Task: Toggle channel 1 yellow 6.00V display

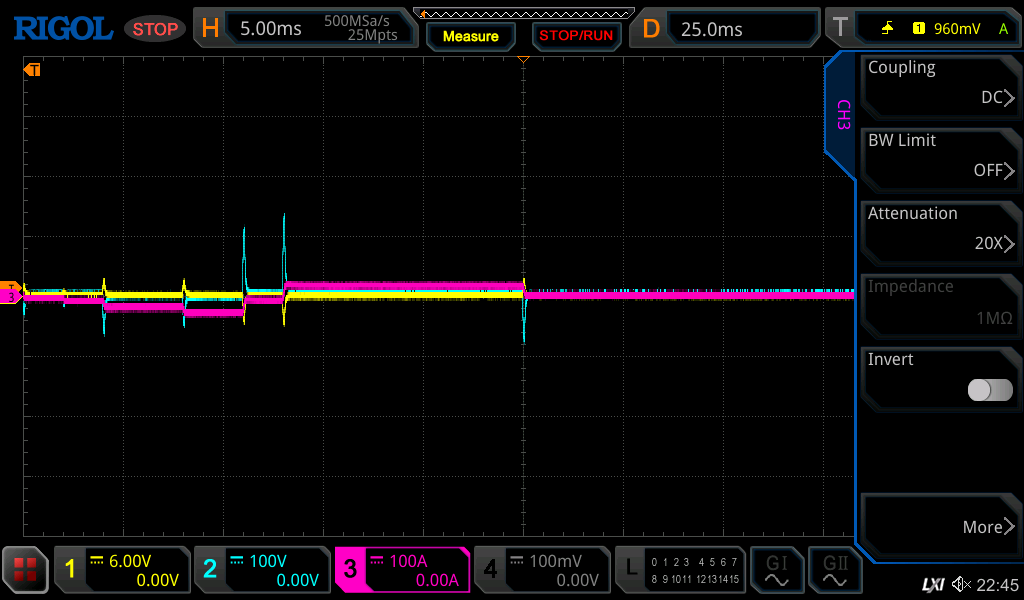Action: coord(122,570)
